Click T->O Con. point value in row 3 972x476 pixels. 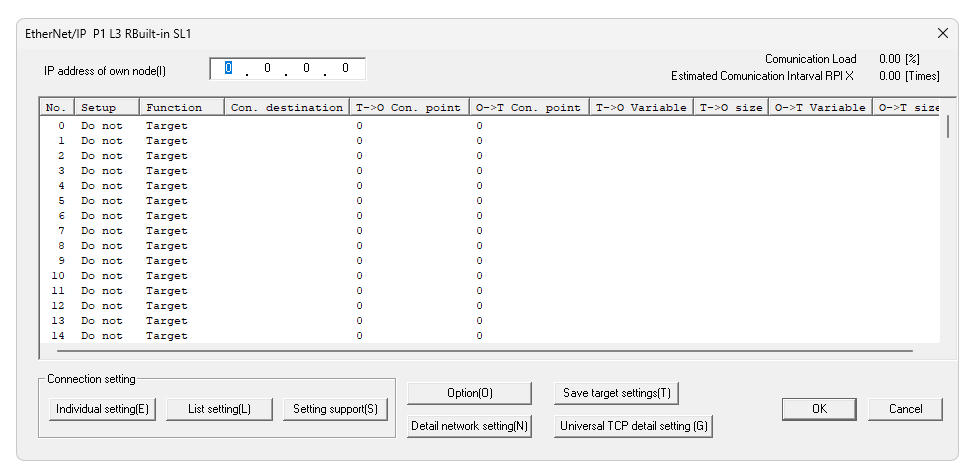[360, 171]
